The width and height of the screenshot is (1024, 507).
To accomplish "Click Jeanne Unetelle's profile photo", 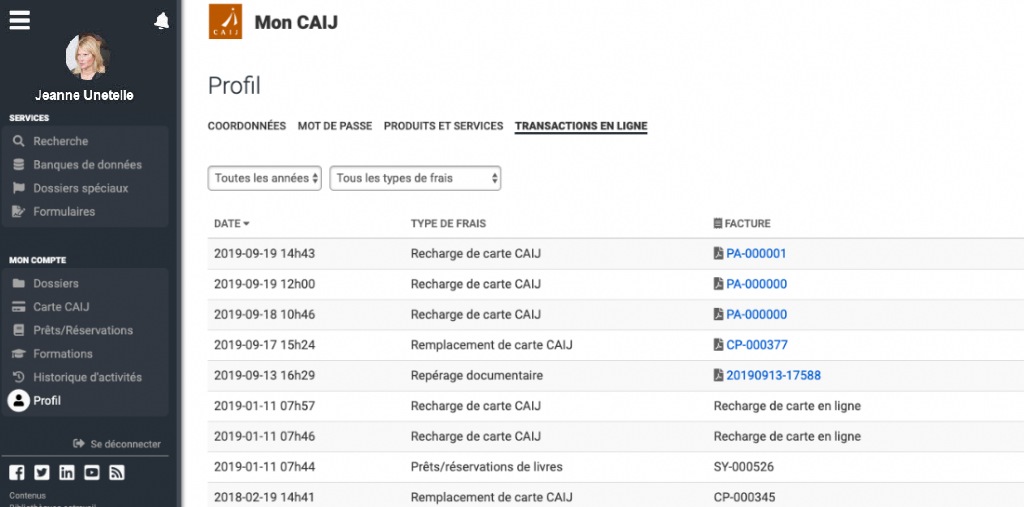I will click(87, 56).
